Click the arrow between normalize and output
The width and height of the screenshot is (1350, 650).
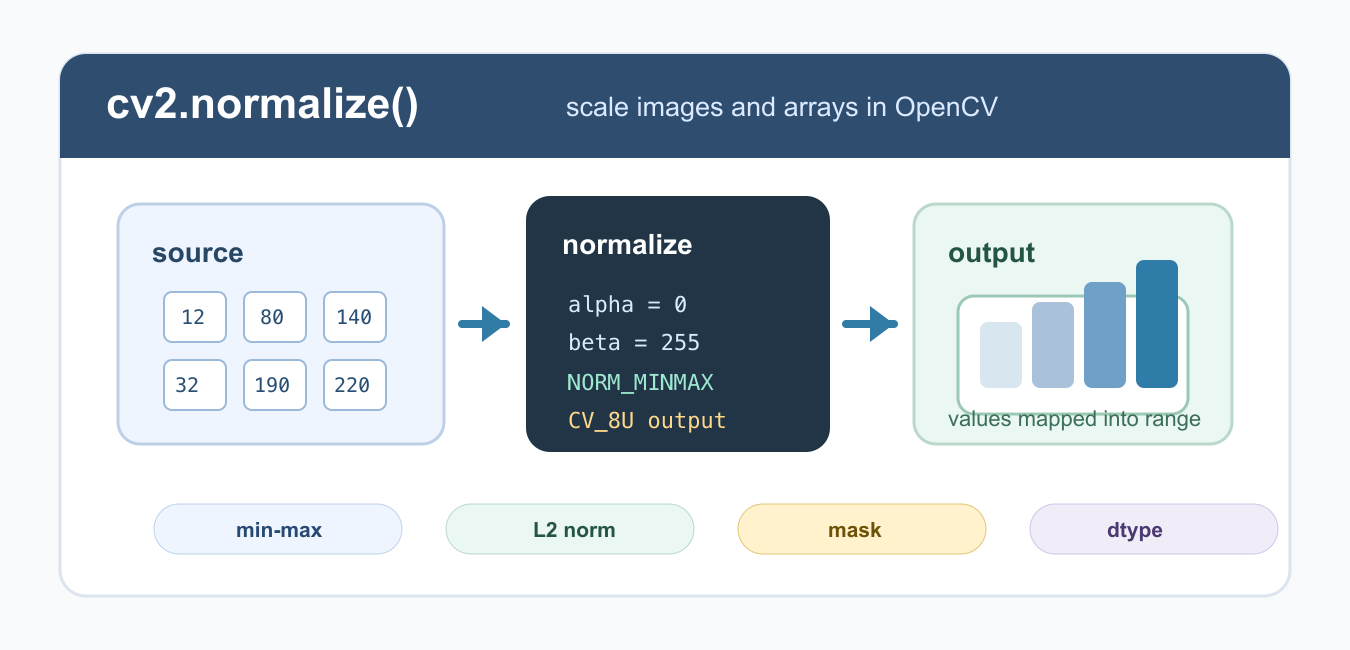point(869,324)
